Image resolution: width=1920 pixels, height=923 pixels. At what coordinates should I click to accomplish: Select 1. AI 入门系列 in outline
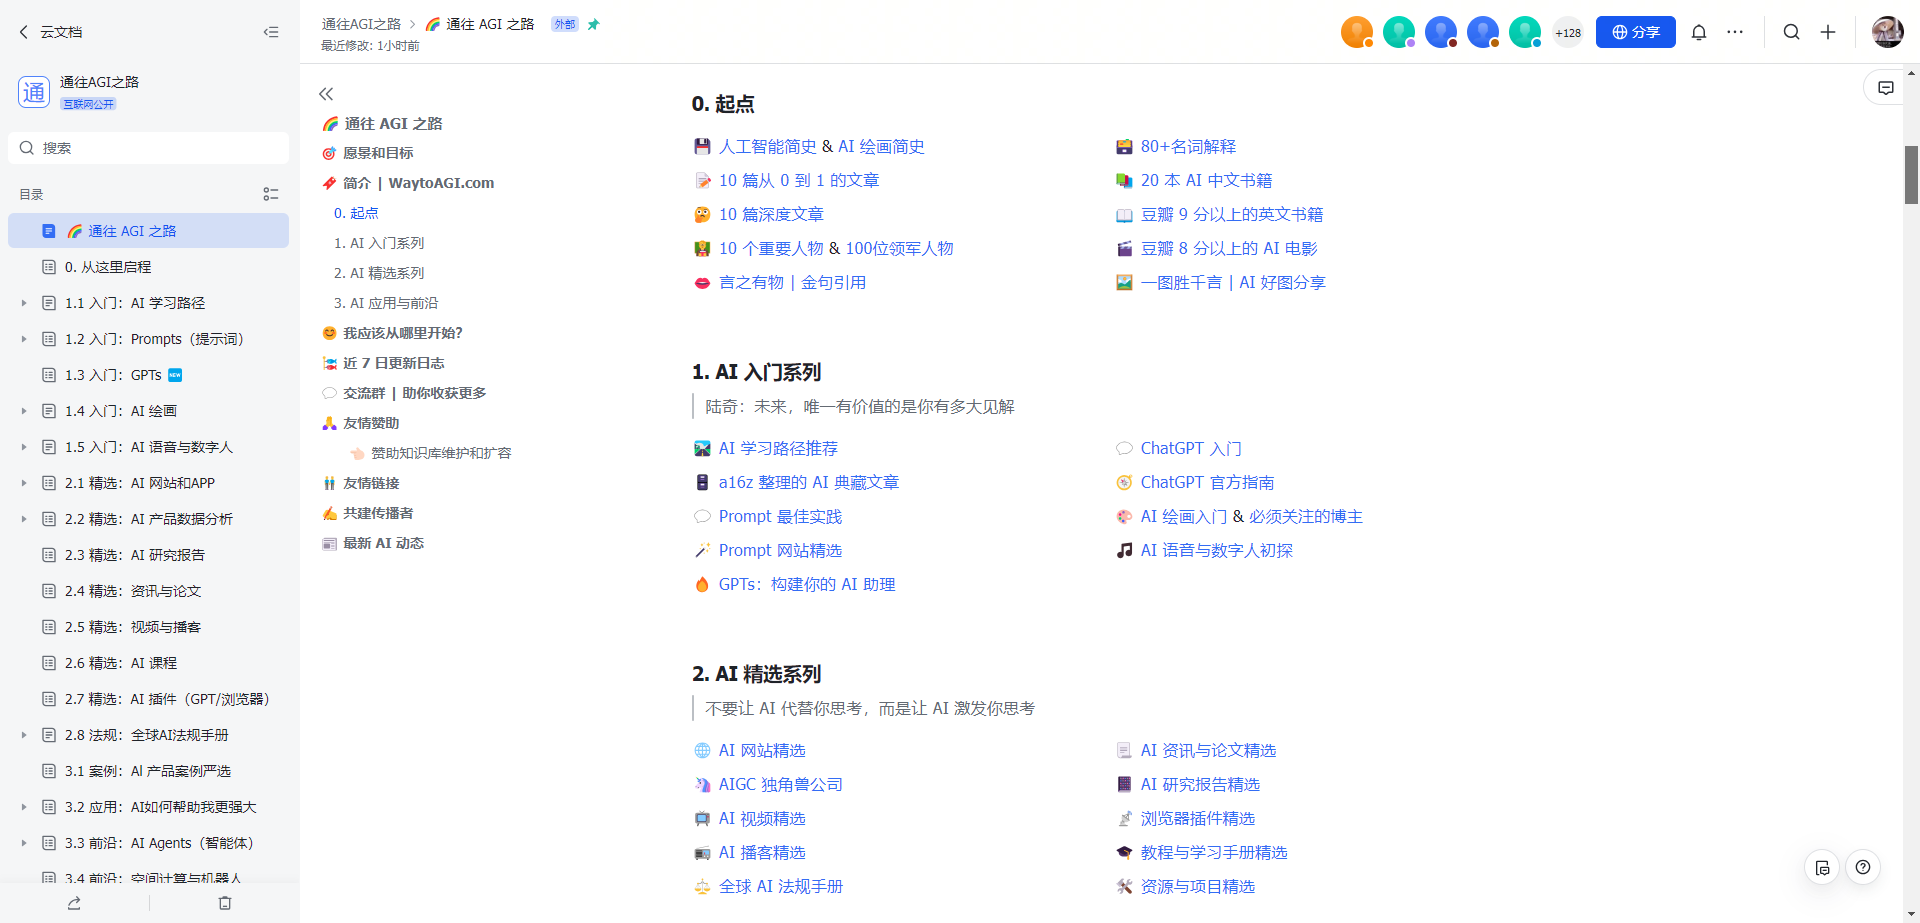379,243
